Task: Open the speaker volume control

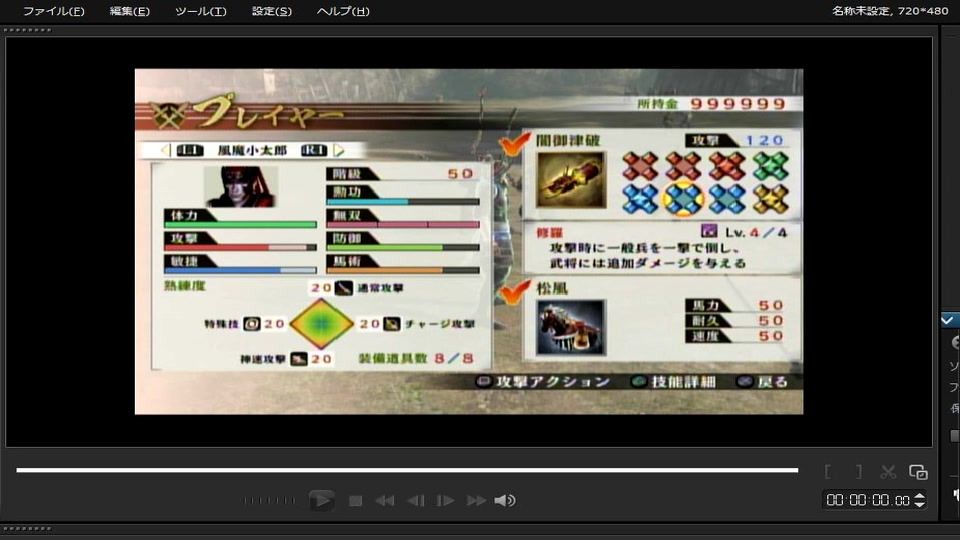Action: tap(504, 501)
